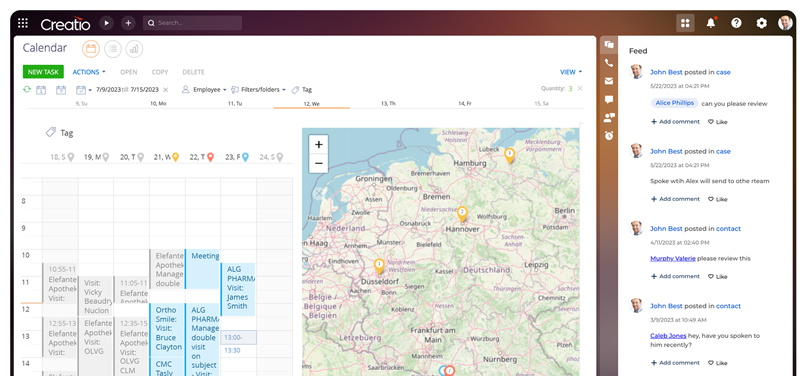Viewport: 806px width, 376px height.
Task: Open the chat sidebar icon
Action: 609,99
